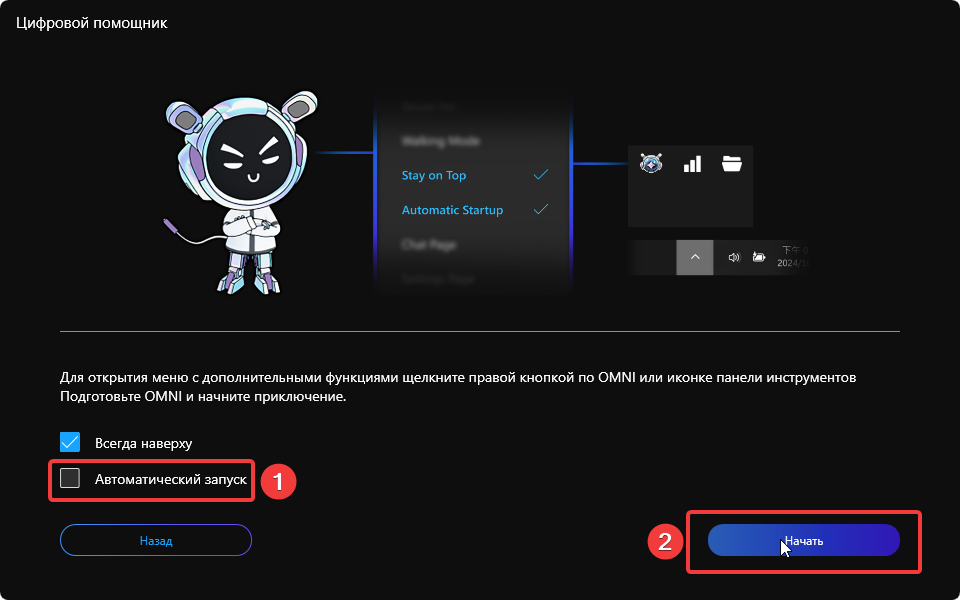Click the red numbered badge 2

click(664, 541)
